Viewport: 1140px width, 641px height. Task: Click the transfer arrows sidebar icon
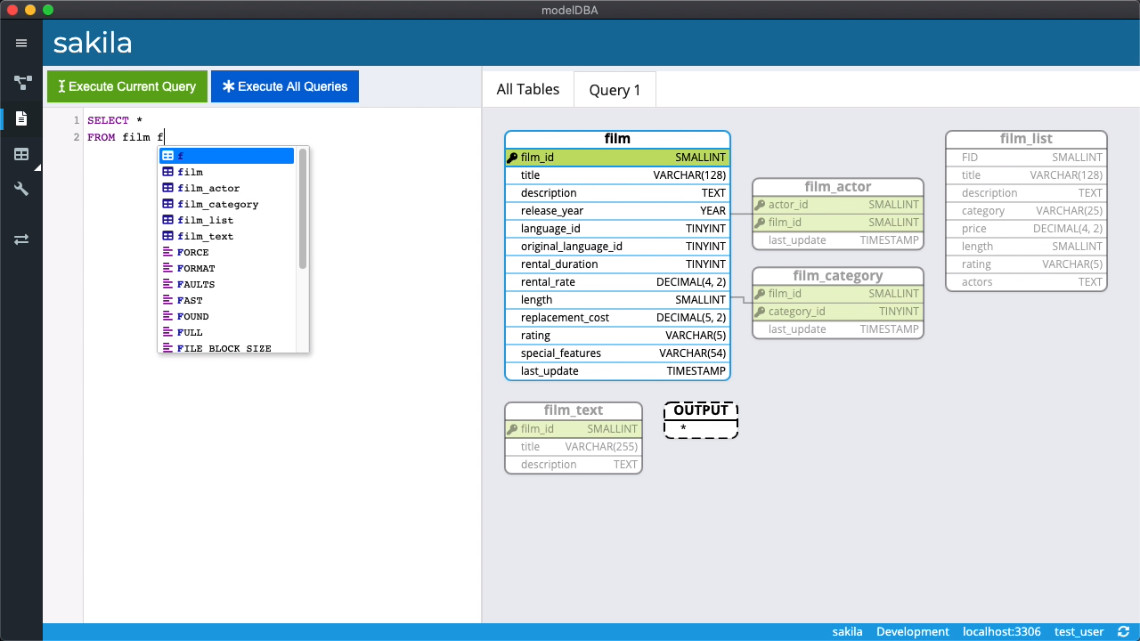pyautogui.click(x=21, y=239)
